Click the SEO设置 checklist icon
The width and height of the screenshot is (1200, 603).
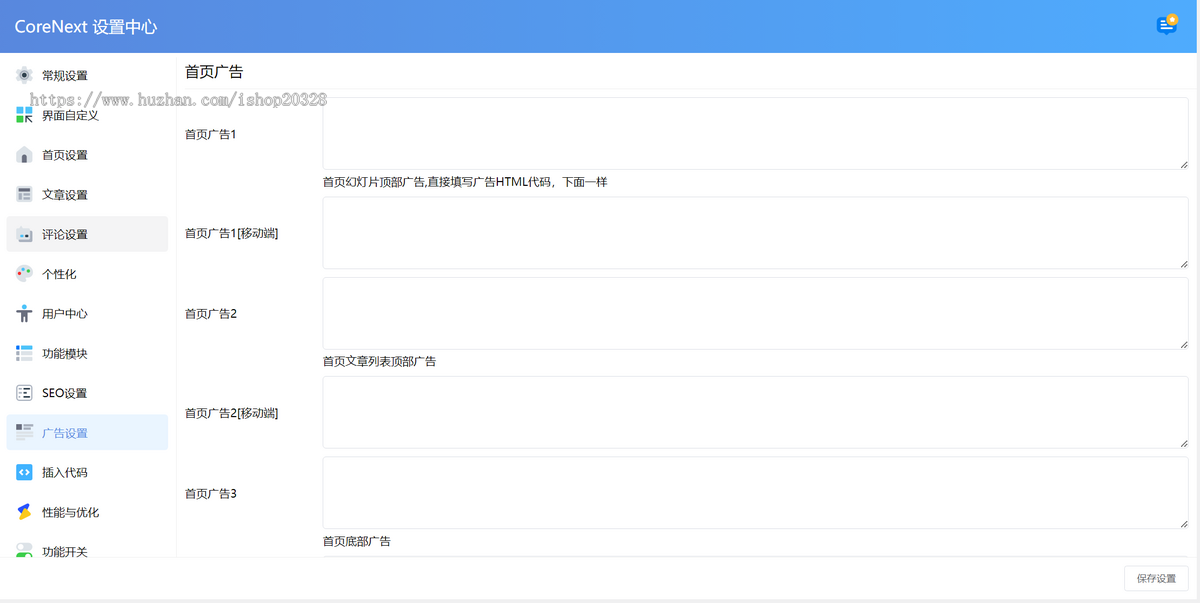[25, 393]
